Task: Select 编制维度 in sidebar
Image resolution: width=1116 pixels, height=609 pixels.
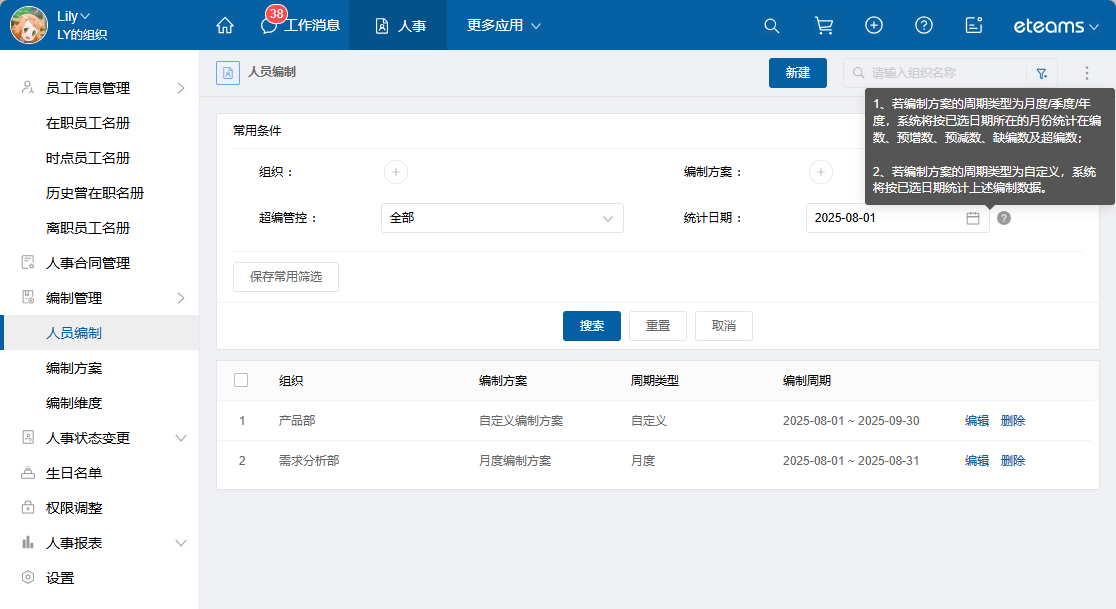Action: click(x=74, y=403)
